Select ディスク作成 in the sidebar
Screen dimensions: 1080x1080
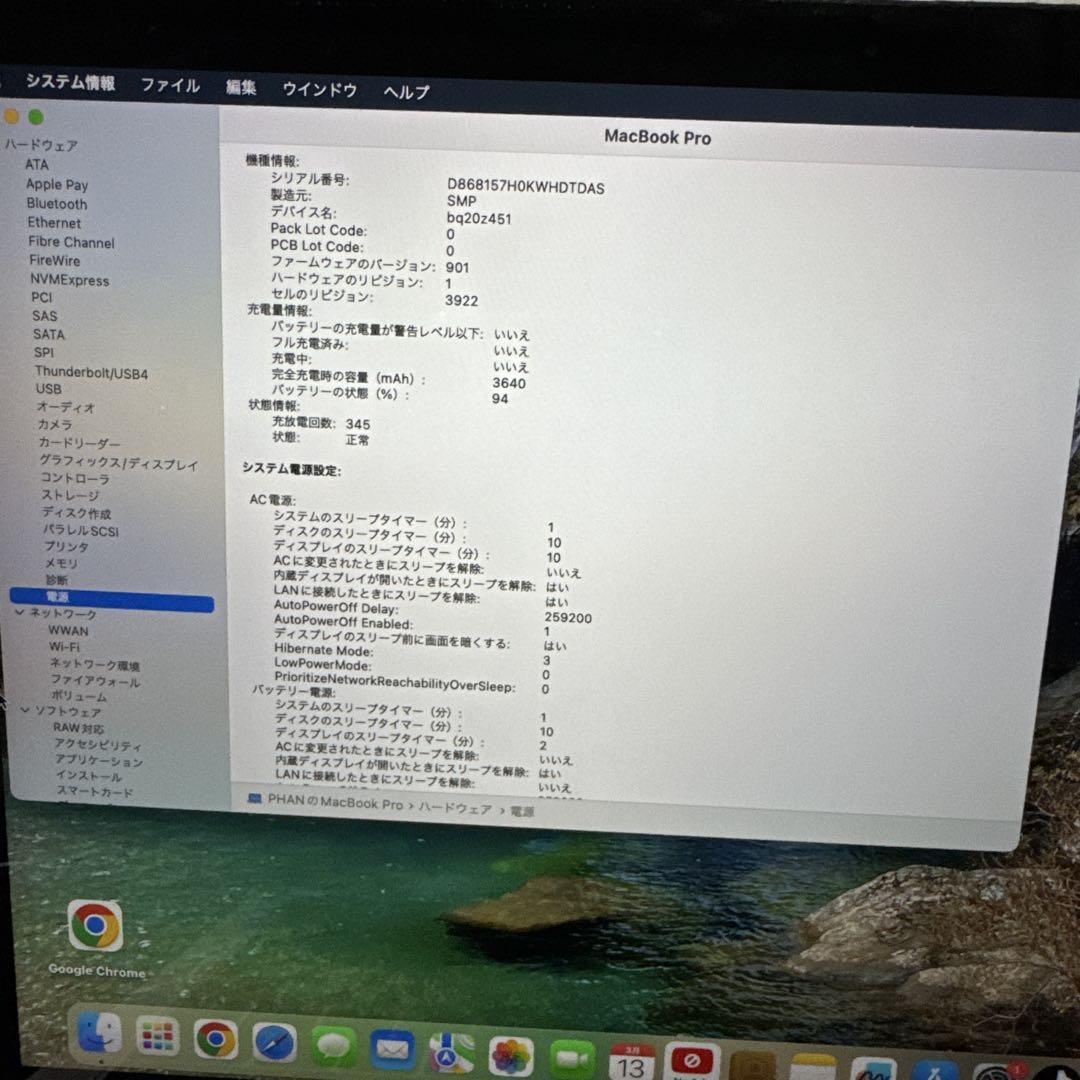point(76,513)
